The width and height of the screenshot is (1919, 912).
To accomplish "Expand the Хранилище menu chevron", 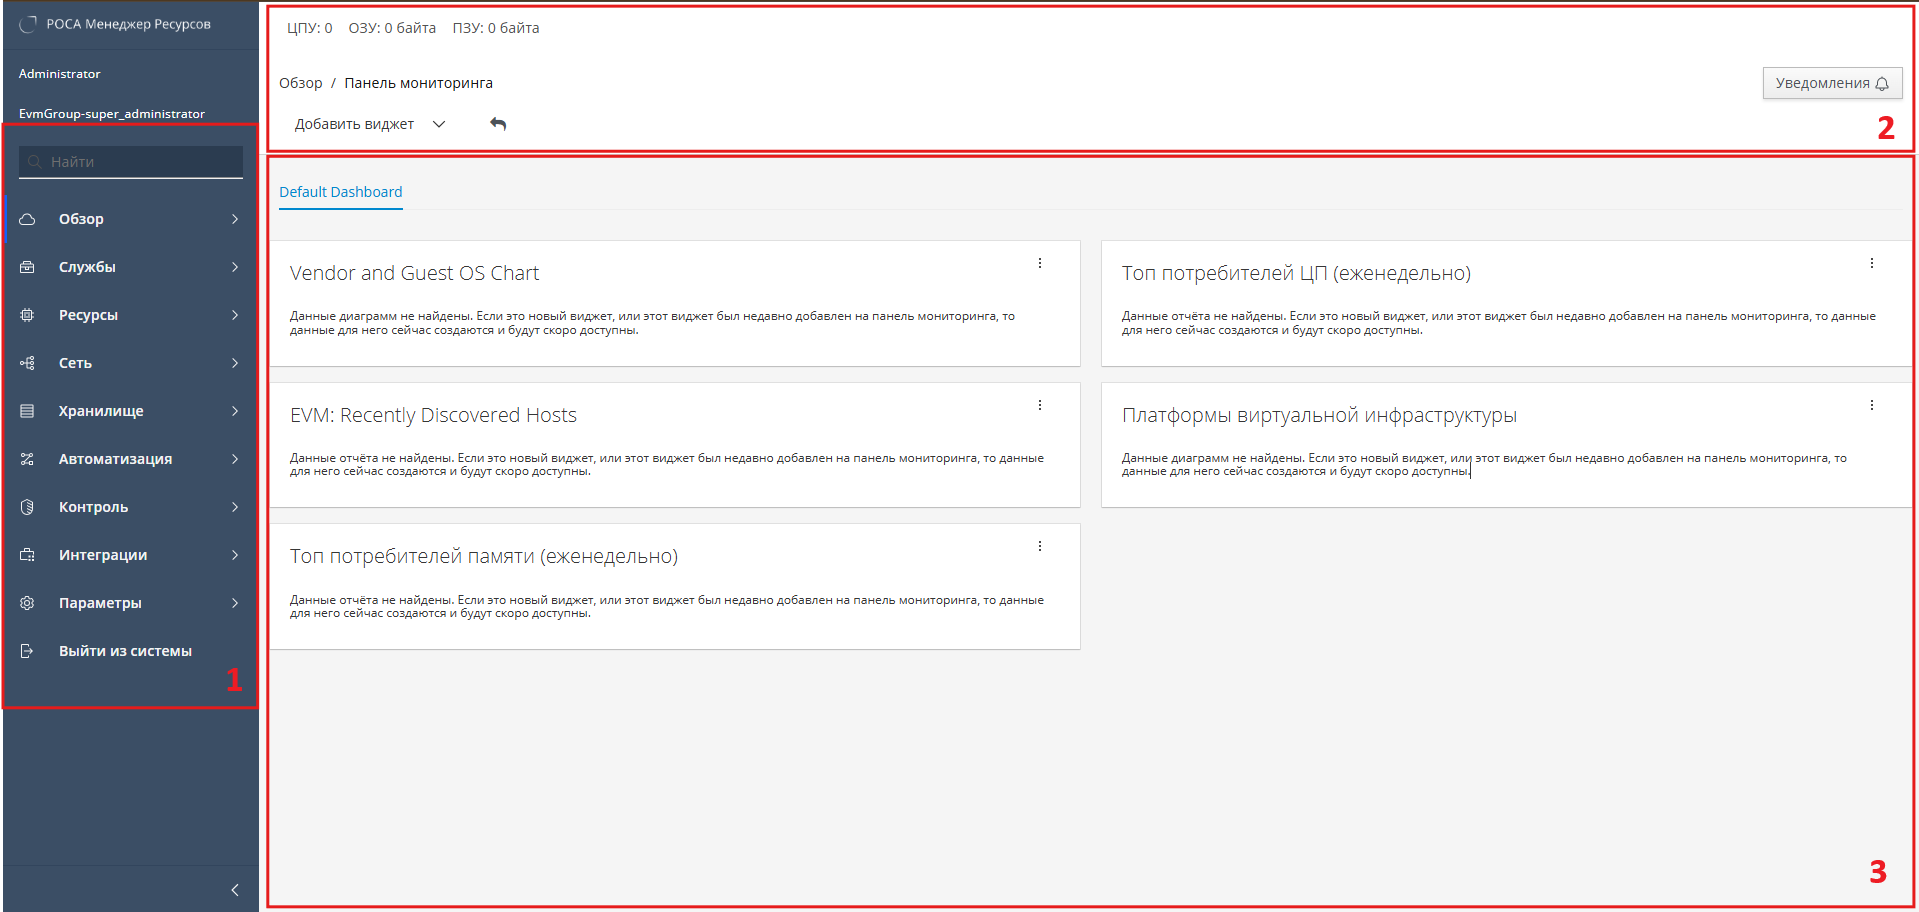I will pyautogui.click(x=235, y=411).
